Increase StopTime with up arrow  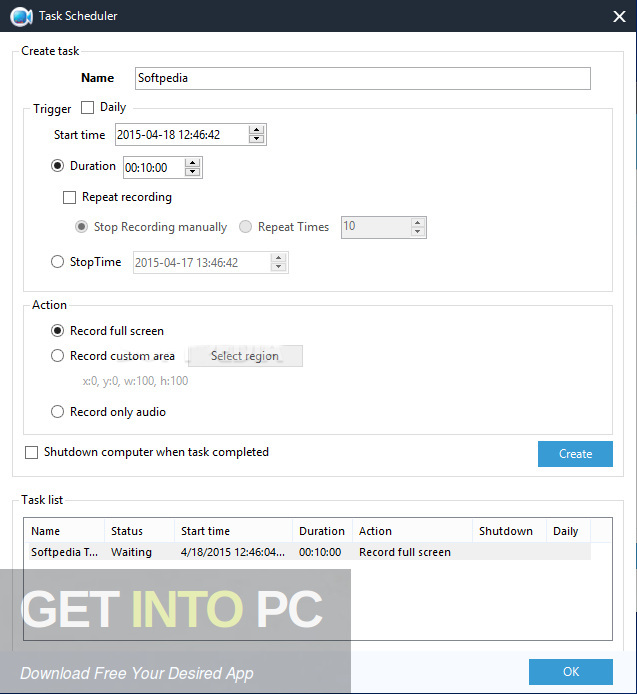(x=278, y=258)
